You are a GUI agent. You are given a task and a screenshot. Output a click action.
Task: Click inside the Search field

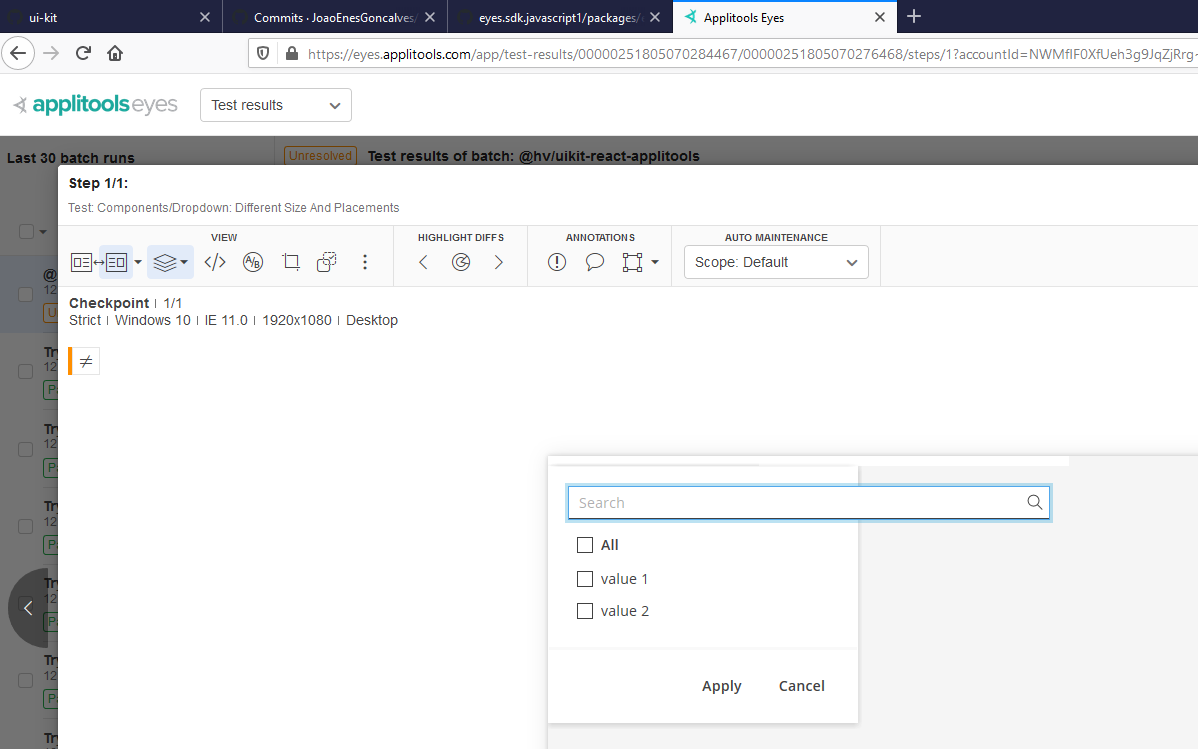click(780, 502)
